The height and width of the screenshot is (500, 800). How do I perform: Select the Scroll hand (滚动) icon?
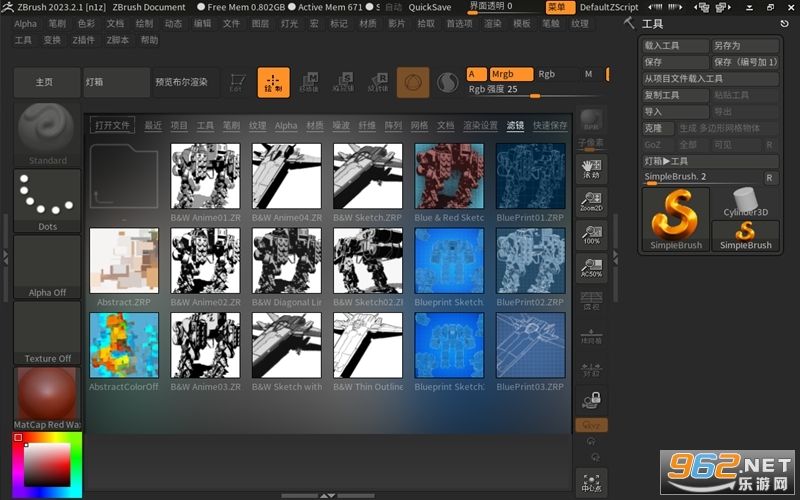(591, 169)
